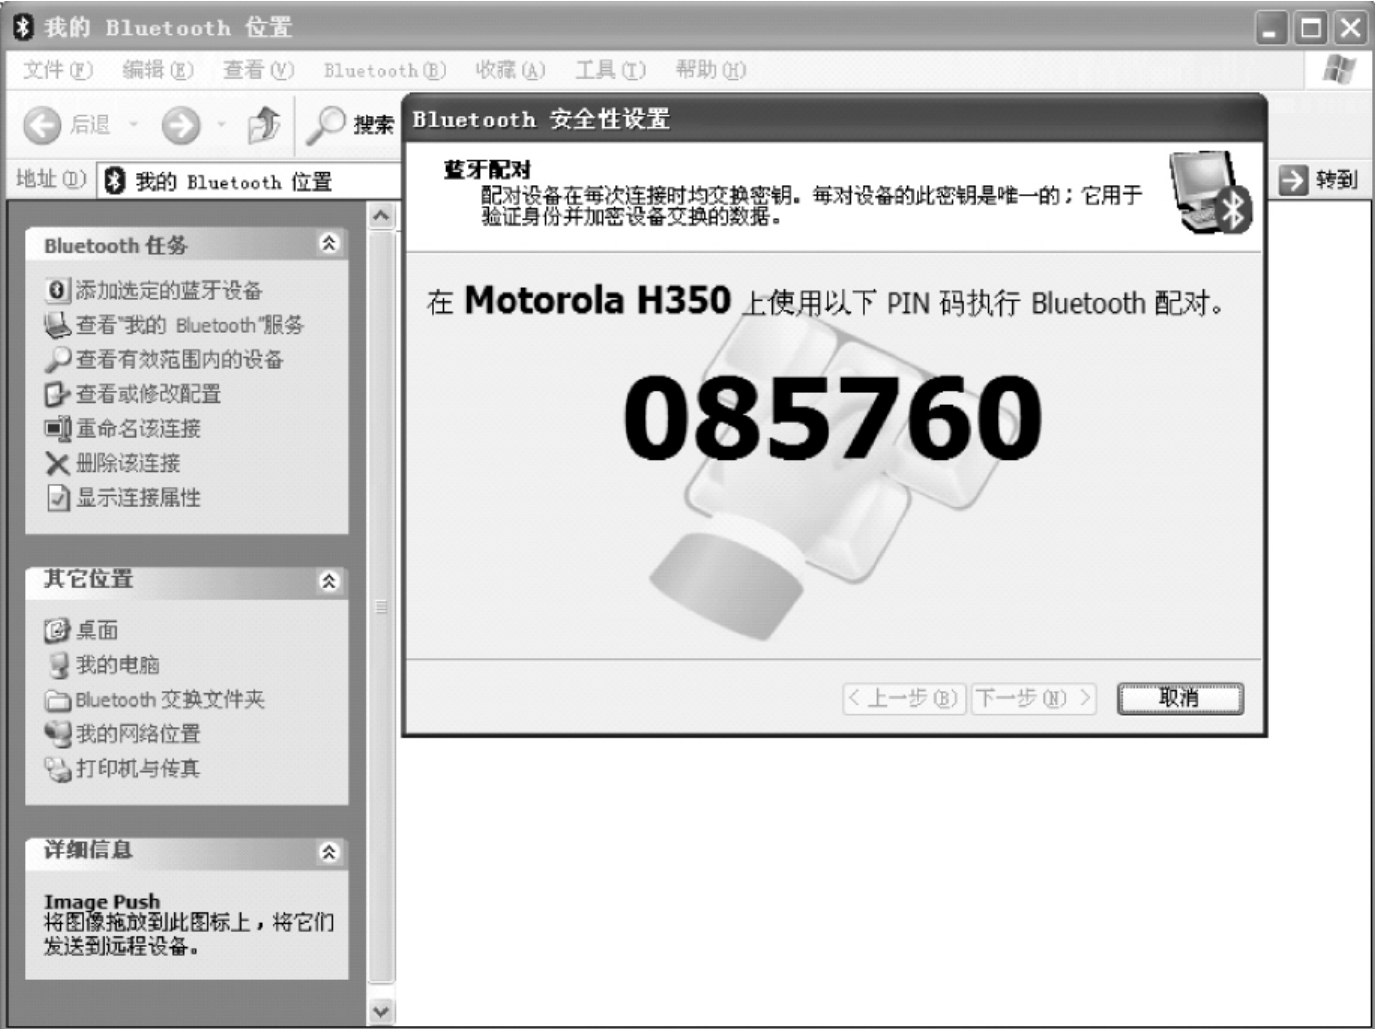Viewport: 1375px width, 1029px height.
Task: Click the 转到 go arrow icon
Action: click(1293, 180)
